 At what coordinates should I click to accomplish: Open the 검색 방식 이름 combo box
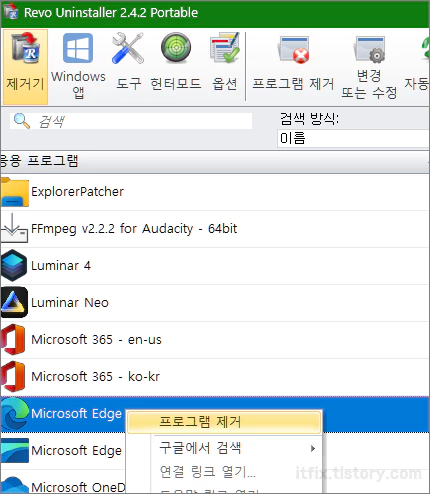click(x=353, y=138)
